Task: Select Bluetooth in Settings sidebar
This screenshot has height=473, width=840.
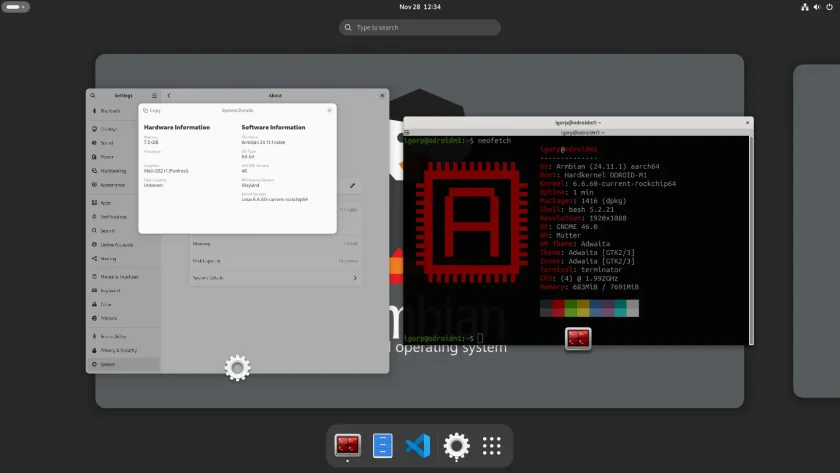Action: [123, 111]
